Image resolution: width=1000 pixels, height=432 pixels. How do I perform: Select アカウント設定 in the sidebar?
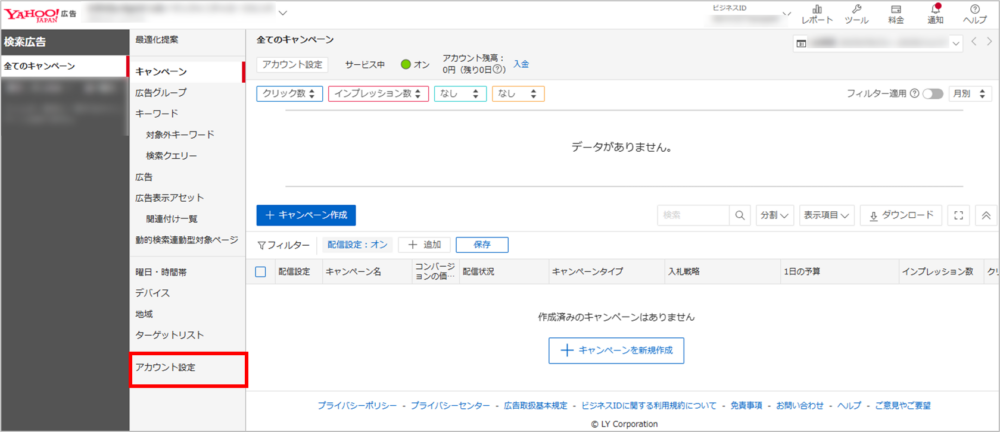tap(166, 368)
